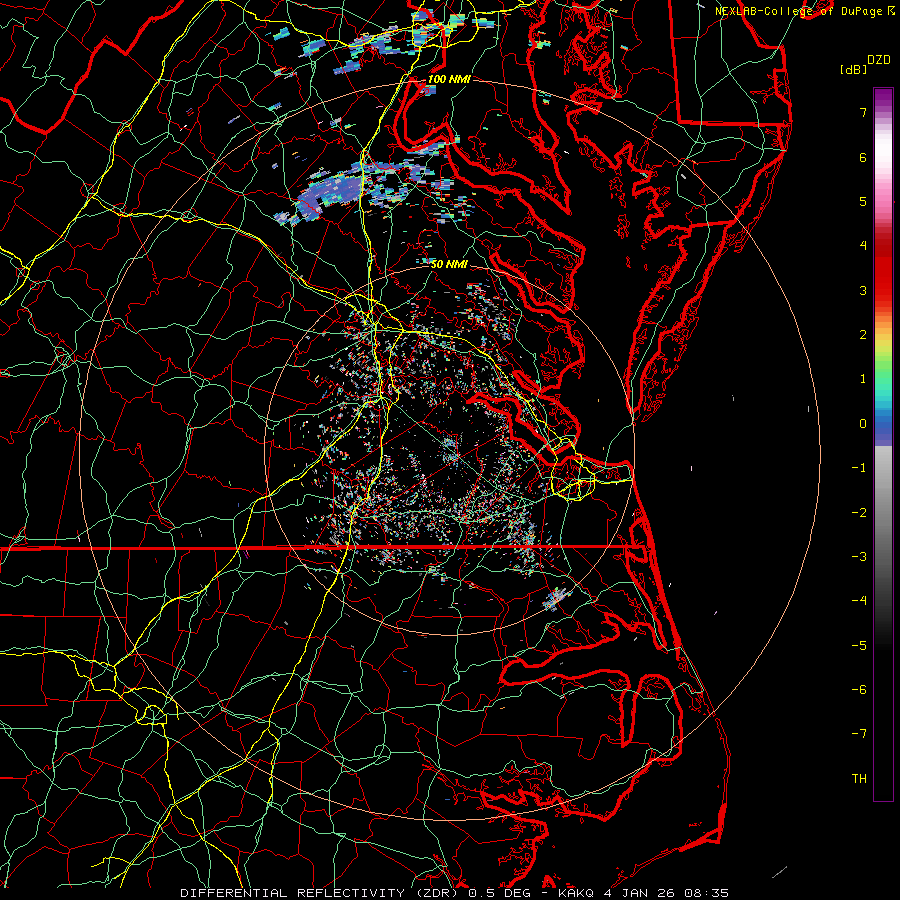Click the "KAKQ" radar site identifier

pyautogui.click(x=577, y=893)
